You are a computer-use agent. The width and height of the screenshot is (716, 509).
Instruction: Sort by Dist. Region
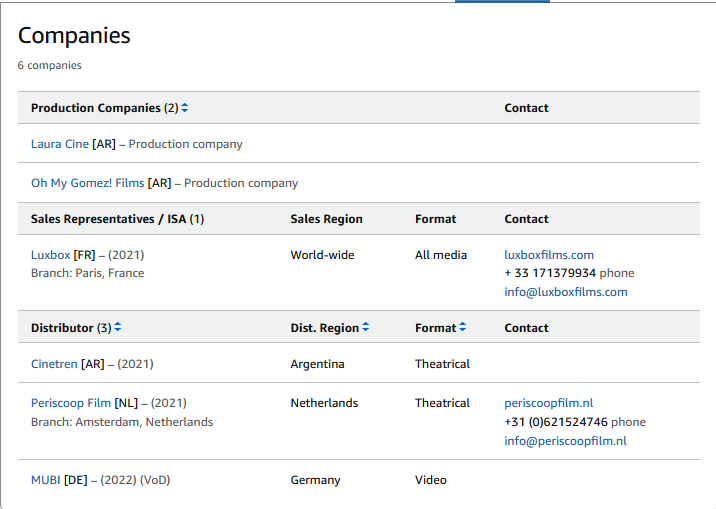pos(366,328)
